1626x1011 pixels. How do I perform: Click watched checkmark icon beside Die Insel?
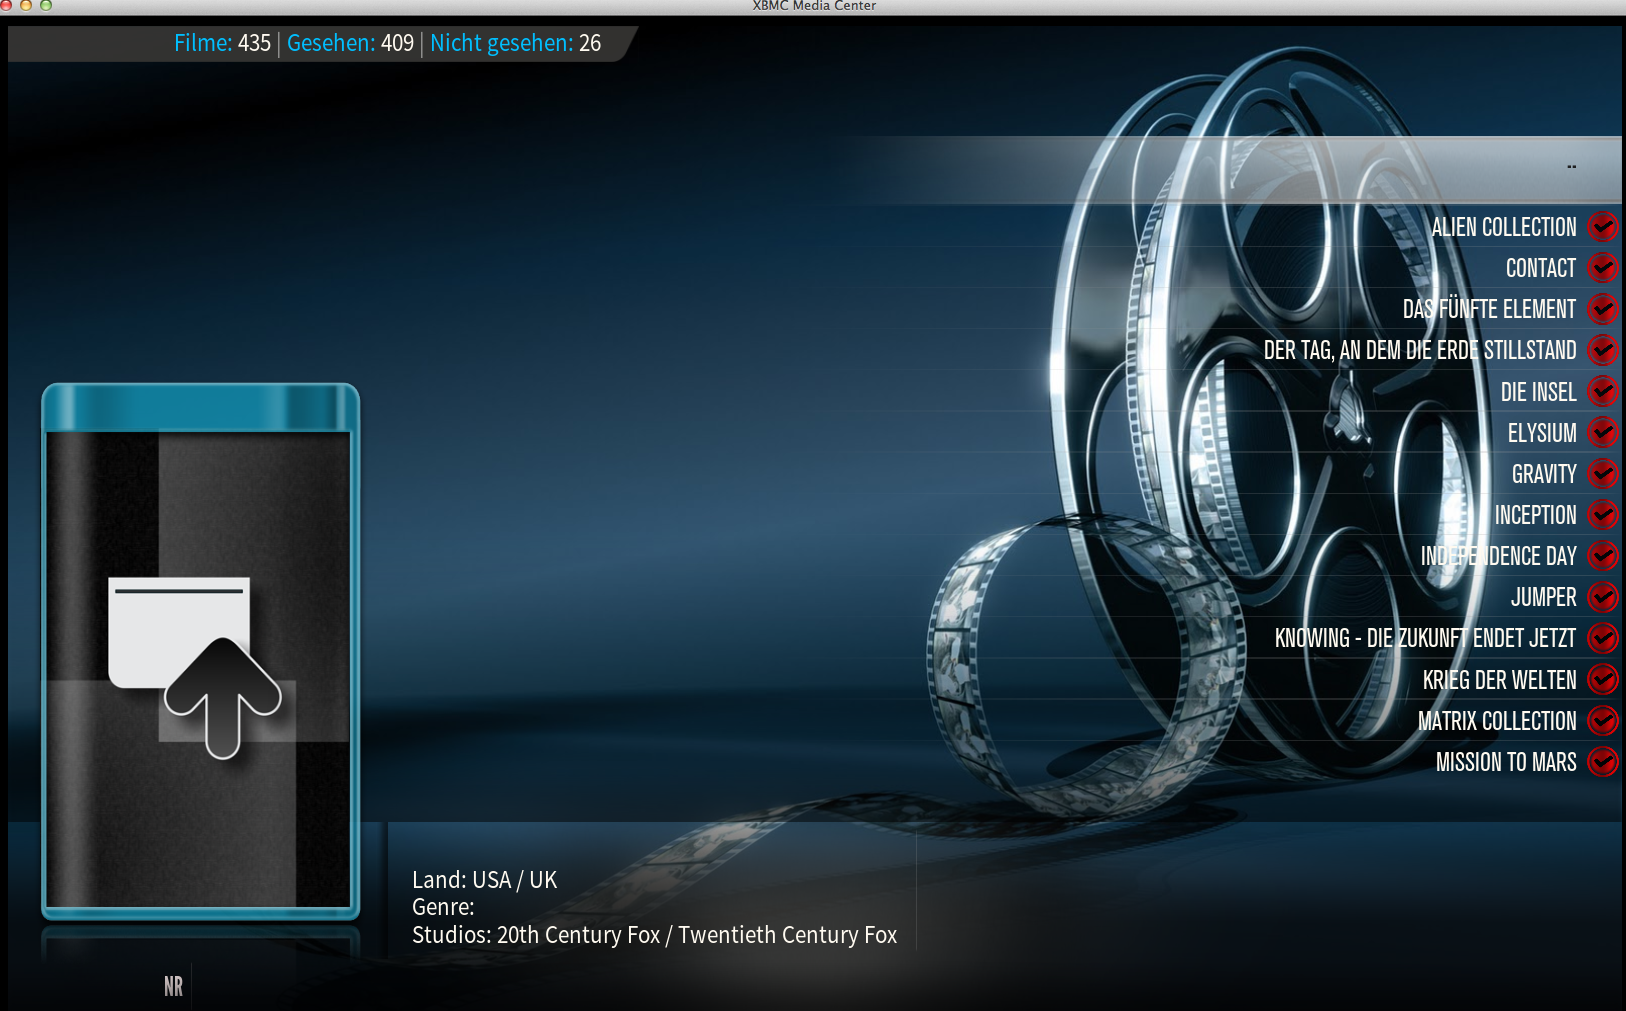pos(1603,391)
